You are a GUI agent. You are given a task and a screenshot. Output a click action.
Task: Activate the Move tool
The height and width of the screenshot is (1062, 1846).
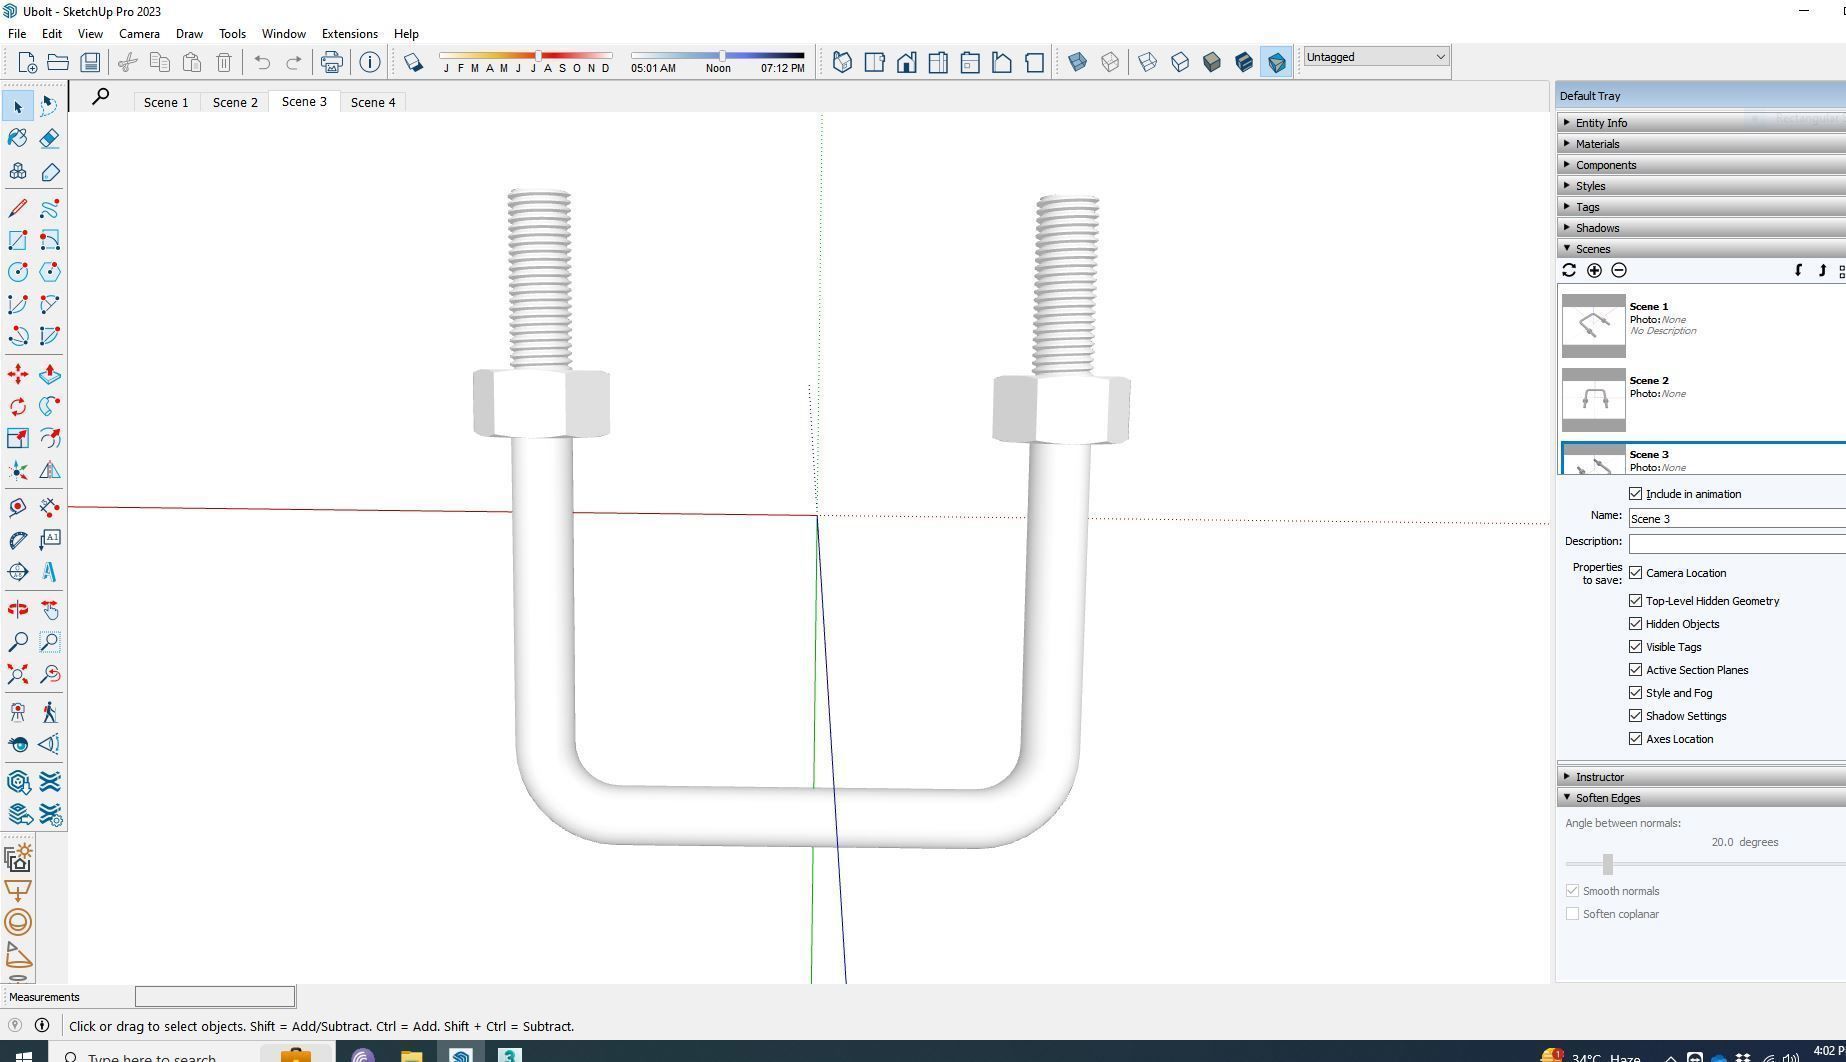[18, 374]
